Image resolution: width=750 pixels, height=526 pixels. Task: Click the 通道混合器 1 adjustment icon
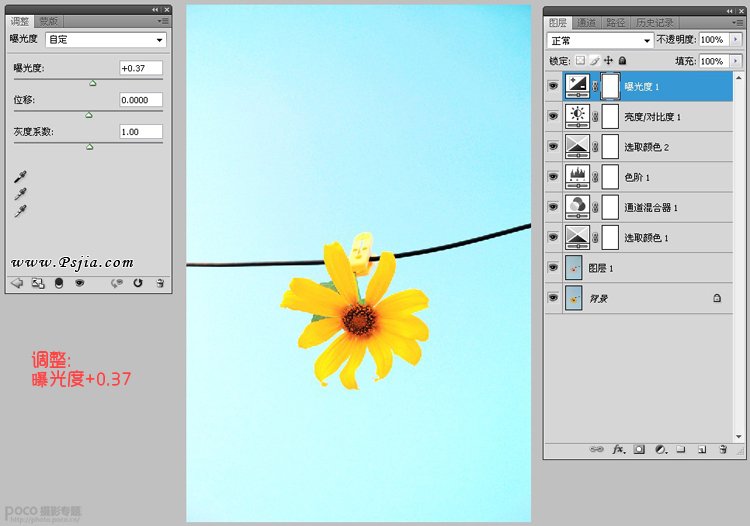point(577,207)
